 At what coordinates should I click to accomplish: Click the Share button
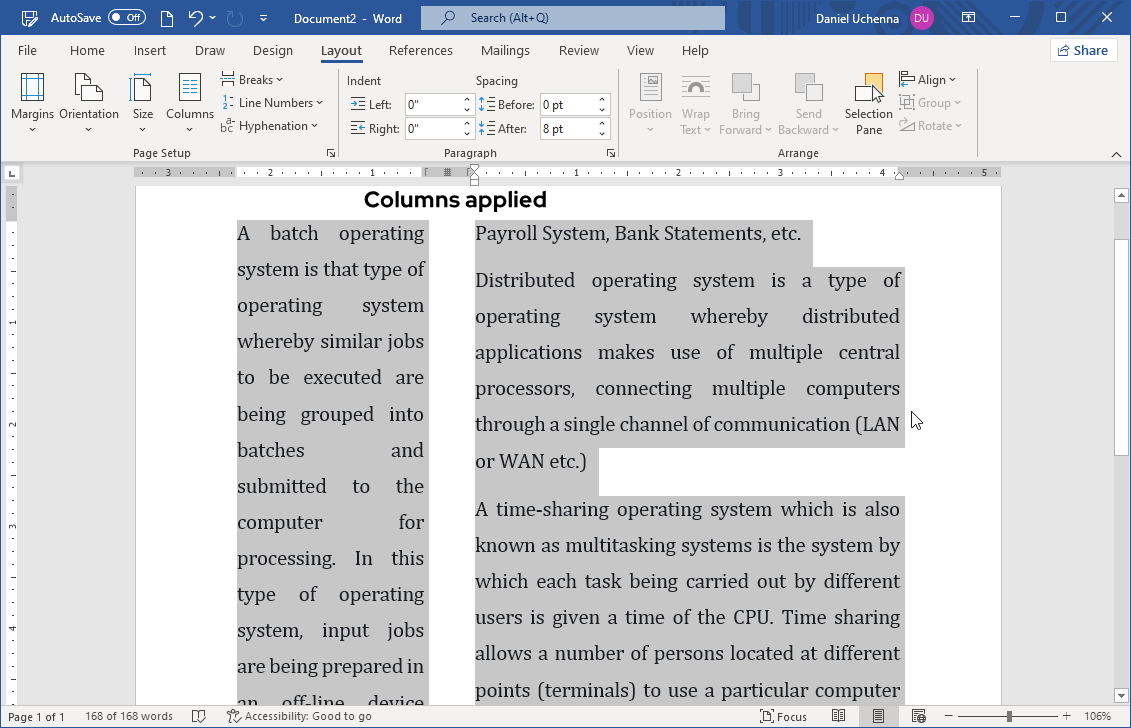(1083, 50)
